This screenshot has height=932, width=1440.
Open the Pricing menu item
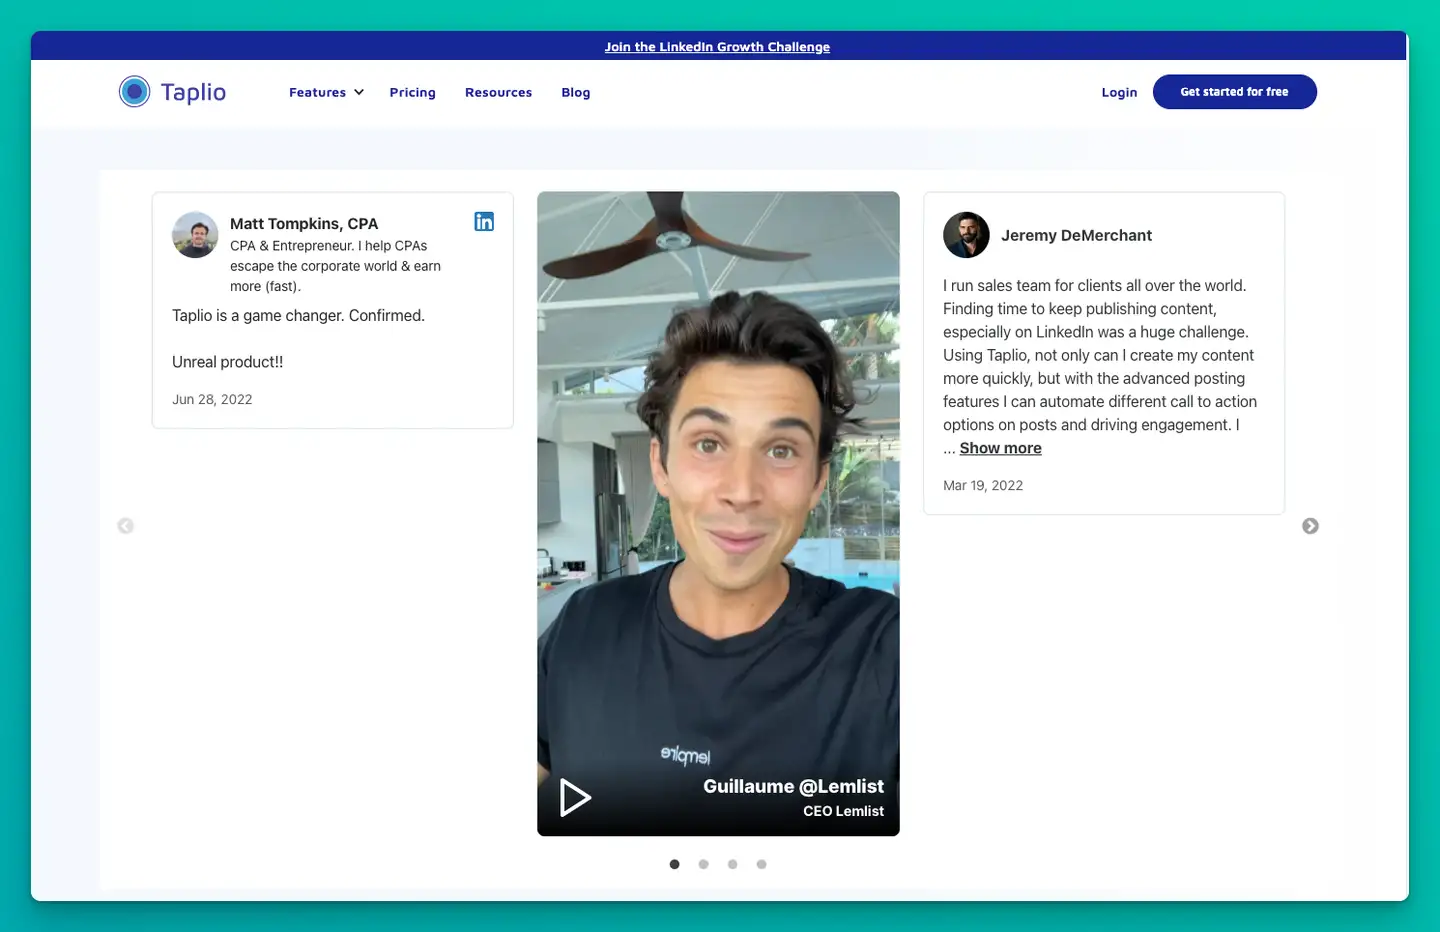pyautogui.click(x=413, y=92)
